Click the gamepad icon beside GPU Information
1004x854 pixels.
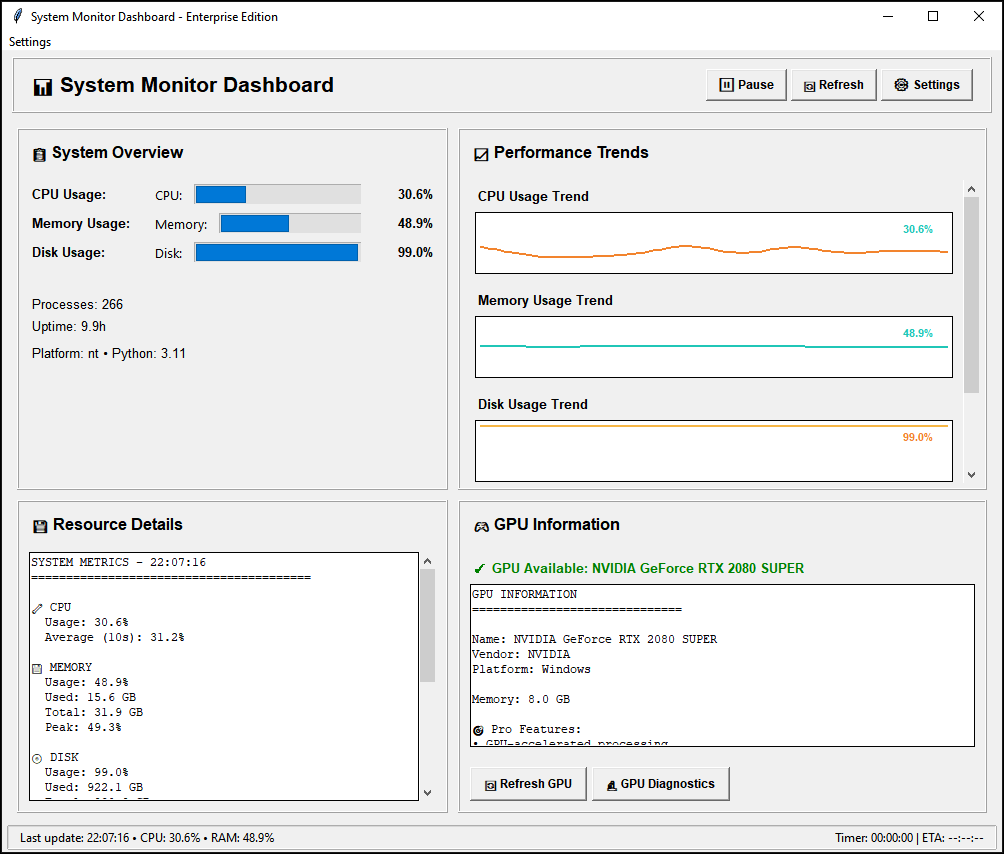[481, 524]
